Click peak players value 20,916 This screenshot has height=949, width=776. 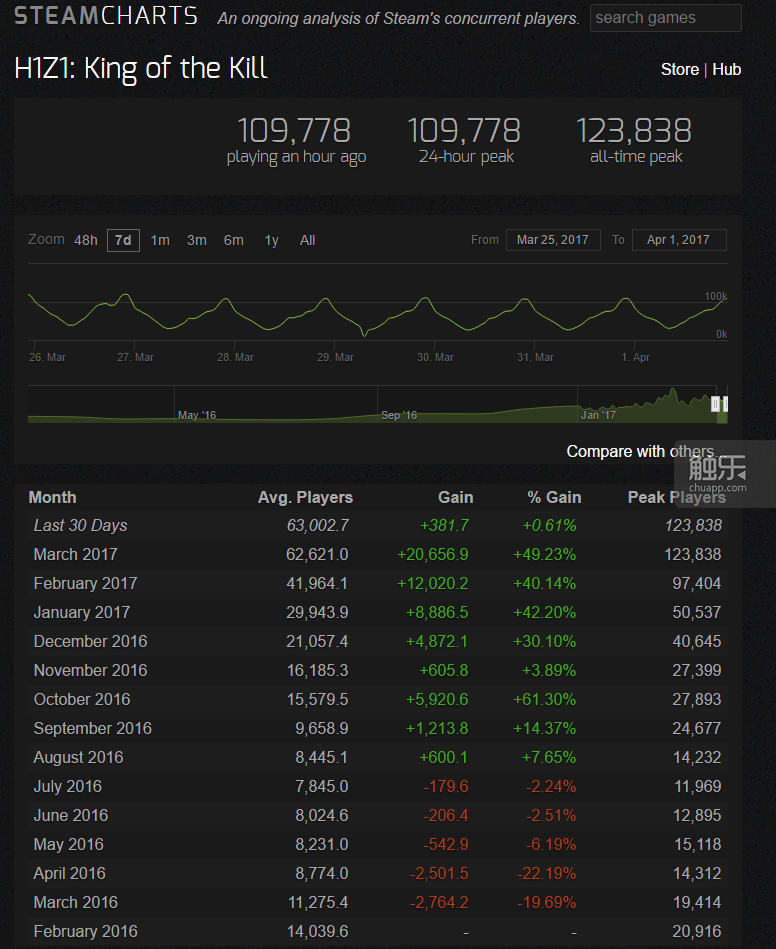pyautogui.click(x=697, y=932)
